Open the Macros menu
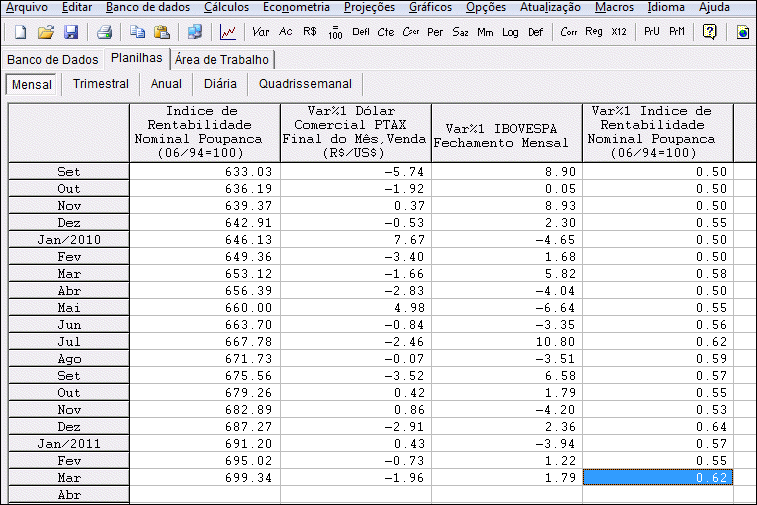757x505 pixels. (x=615, y=7)
